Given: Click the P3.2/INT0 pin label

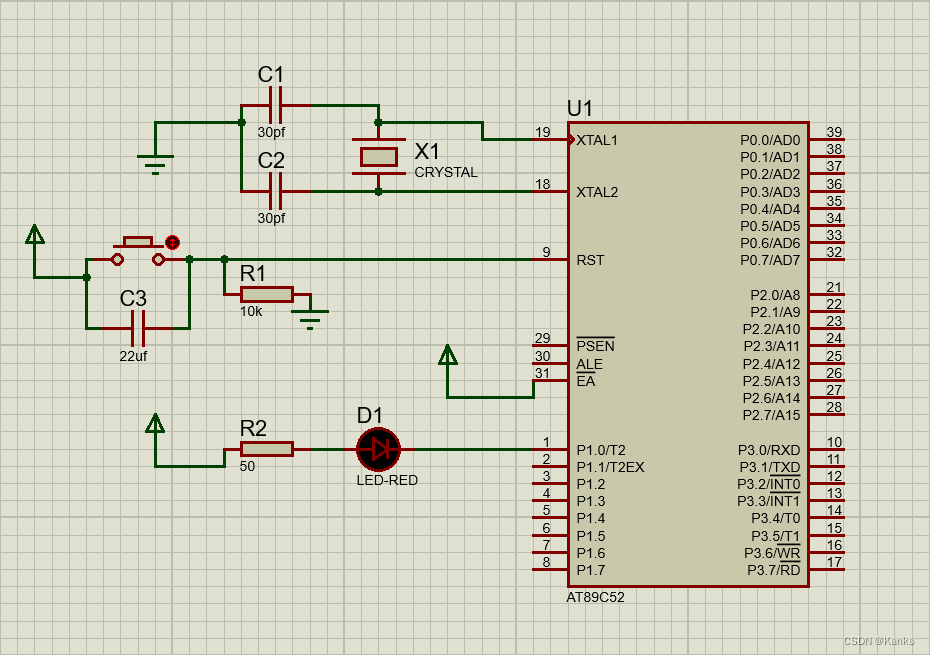Looking at the screenshot, I should [x=769, y=485].
